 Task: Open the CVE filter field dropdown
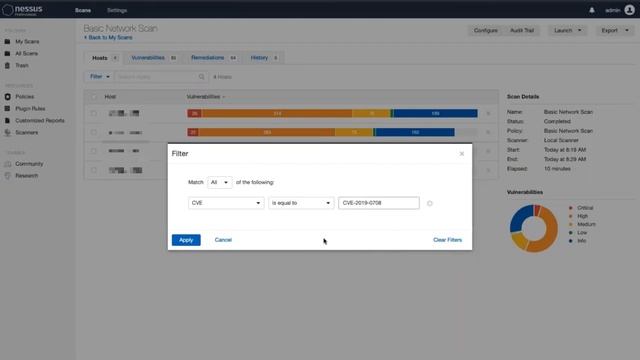click(x=226, y=203)
